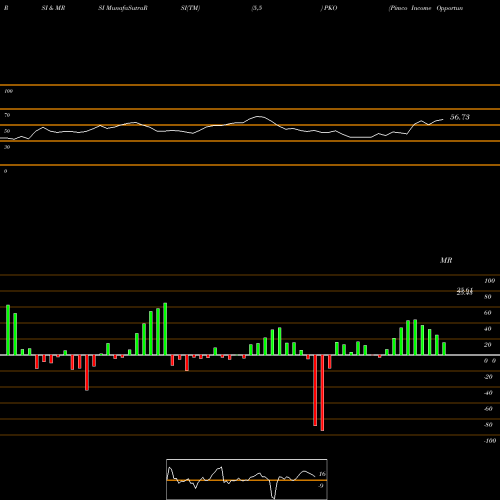The height and width of the screenshot is (500, 500).
Task: Click the RSI value label 56.73
Action: (460, 117)
